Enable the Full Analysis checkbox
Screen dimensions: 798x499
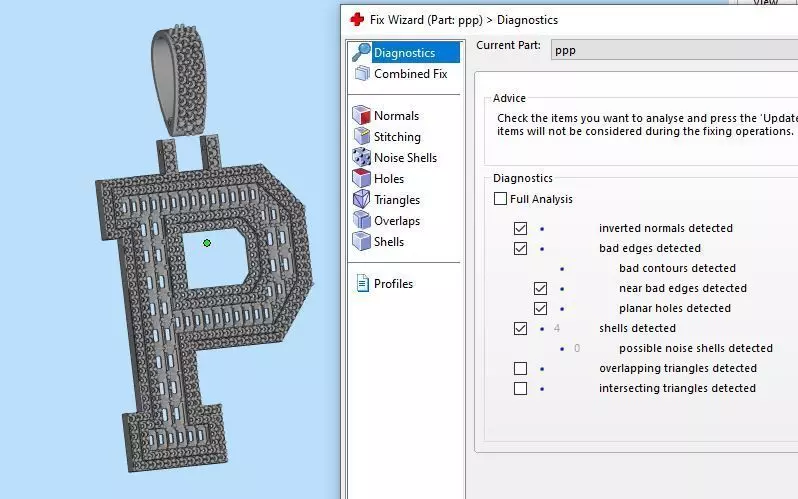point(500,199)
